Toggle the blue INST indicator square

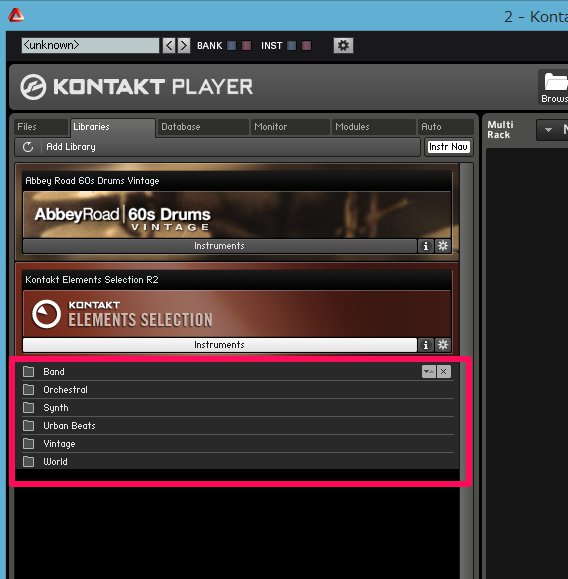[x=291, y=45]
